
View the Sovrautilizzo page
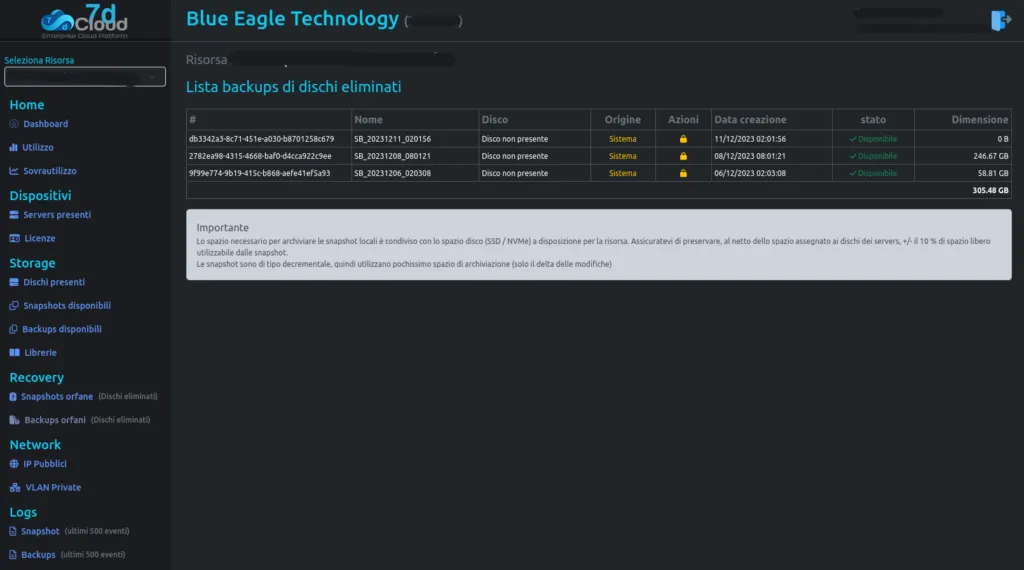(50, 171)
